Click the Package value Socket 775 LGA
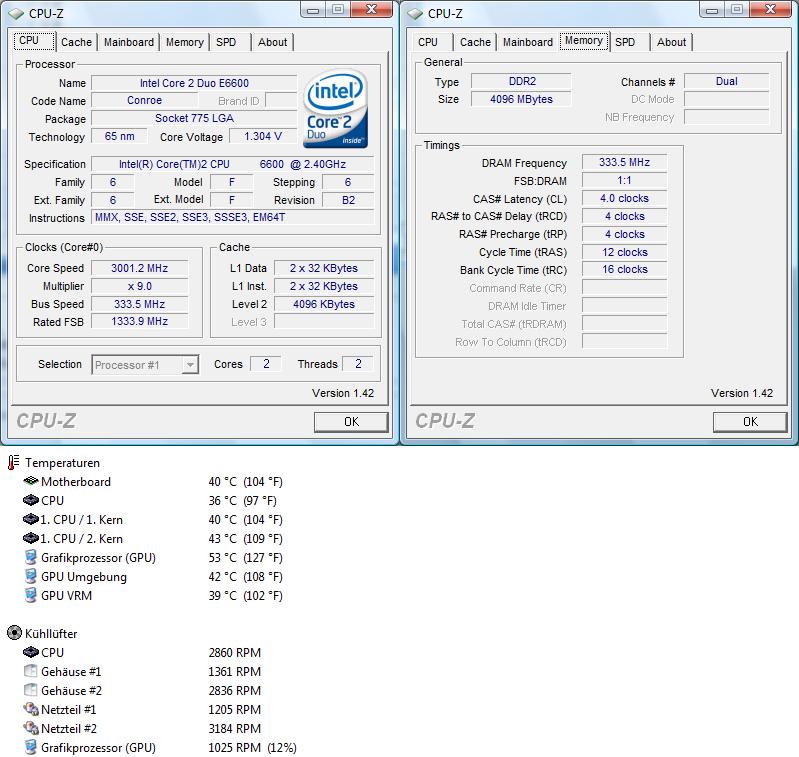 point(194,118)
